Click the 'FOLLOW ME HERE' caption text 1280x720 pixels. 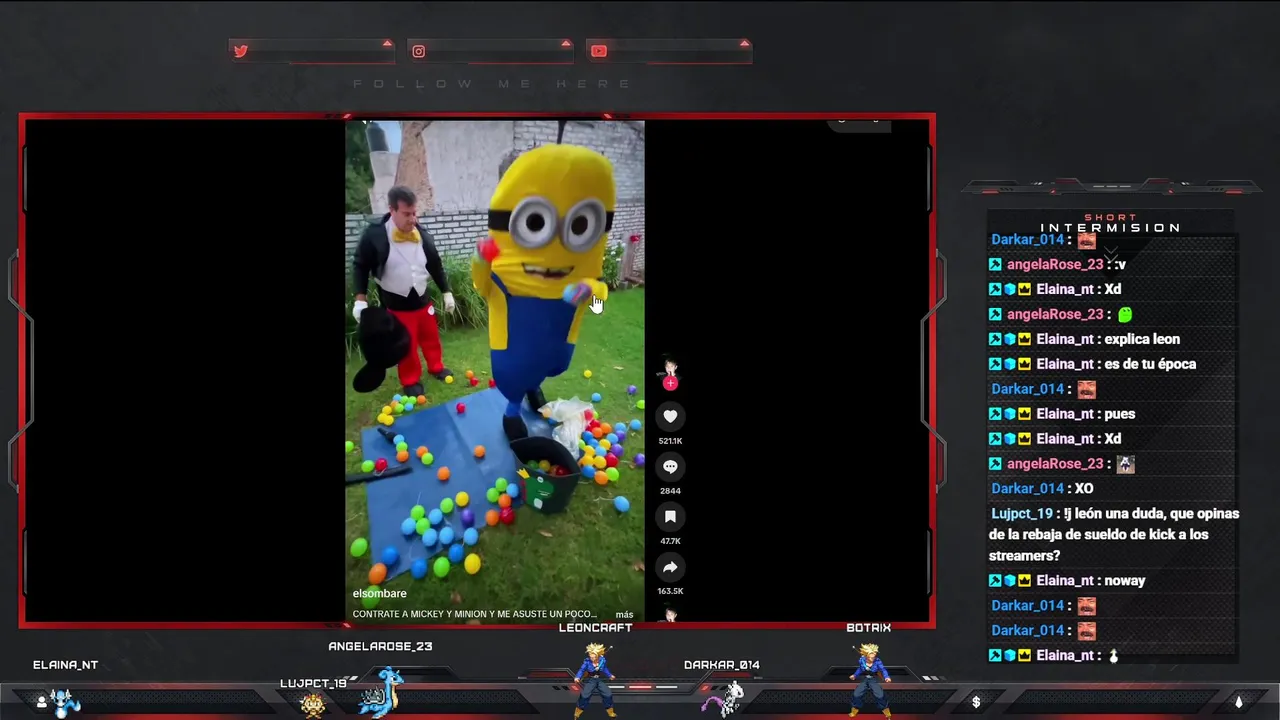pos(492,84)
